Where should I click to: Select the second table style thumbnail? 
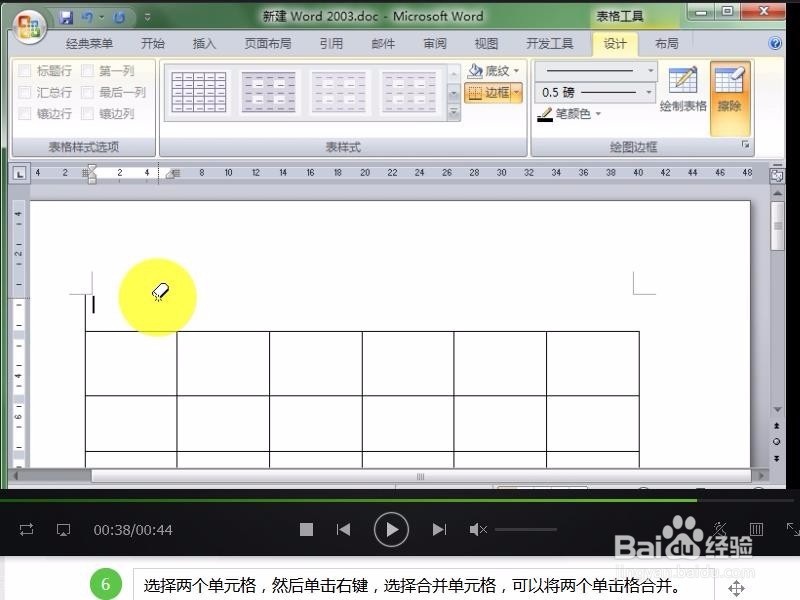[268, 92]
